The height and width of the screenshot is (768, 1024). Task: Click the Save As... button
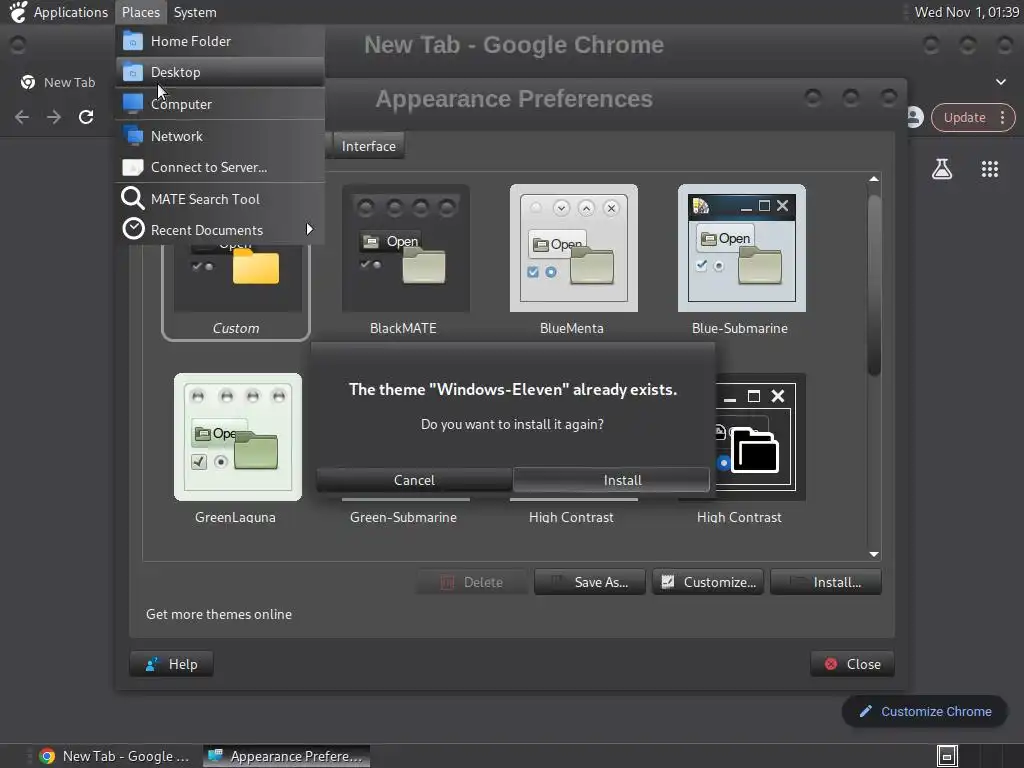coord(590,582)
